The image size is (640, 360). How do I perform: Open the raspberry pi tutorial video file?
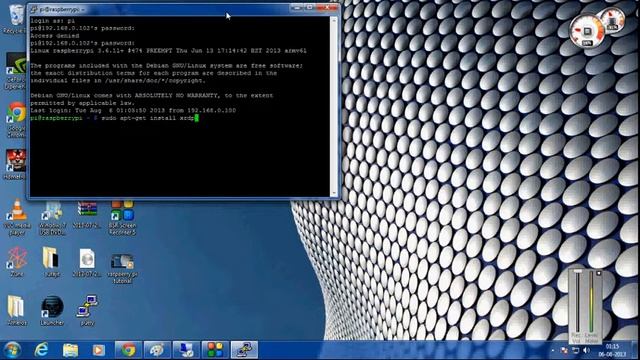pos(122,268)
